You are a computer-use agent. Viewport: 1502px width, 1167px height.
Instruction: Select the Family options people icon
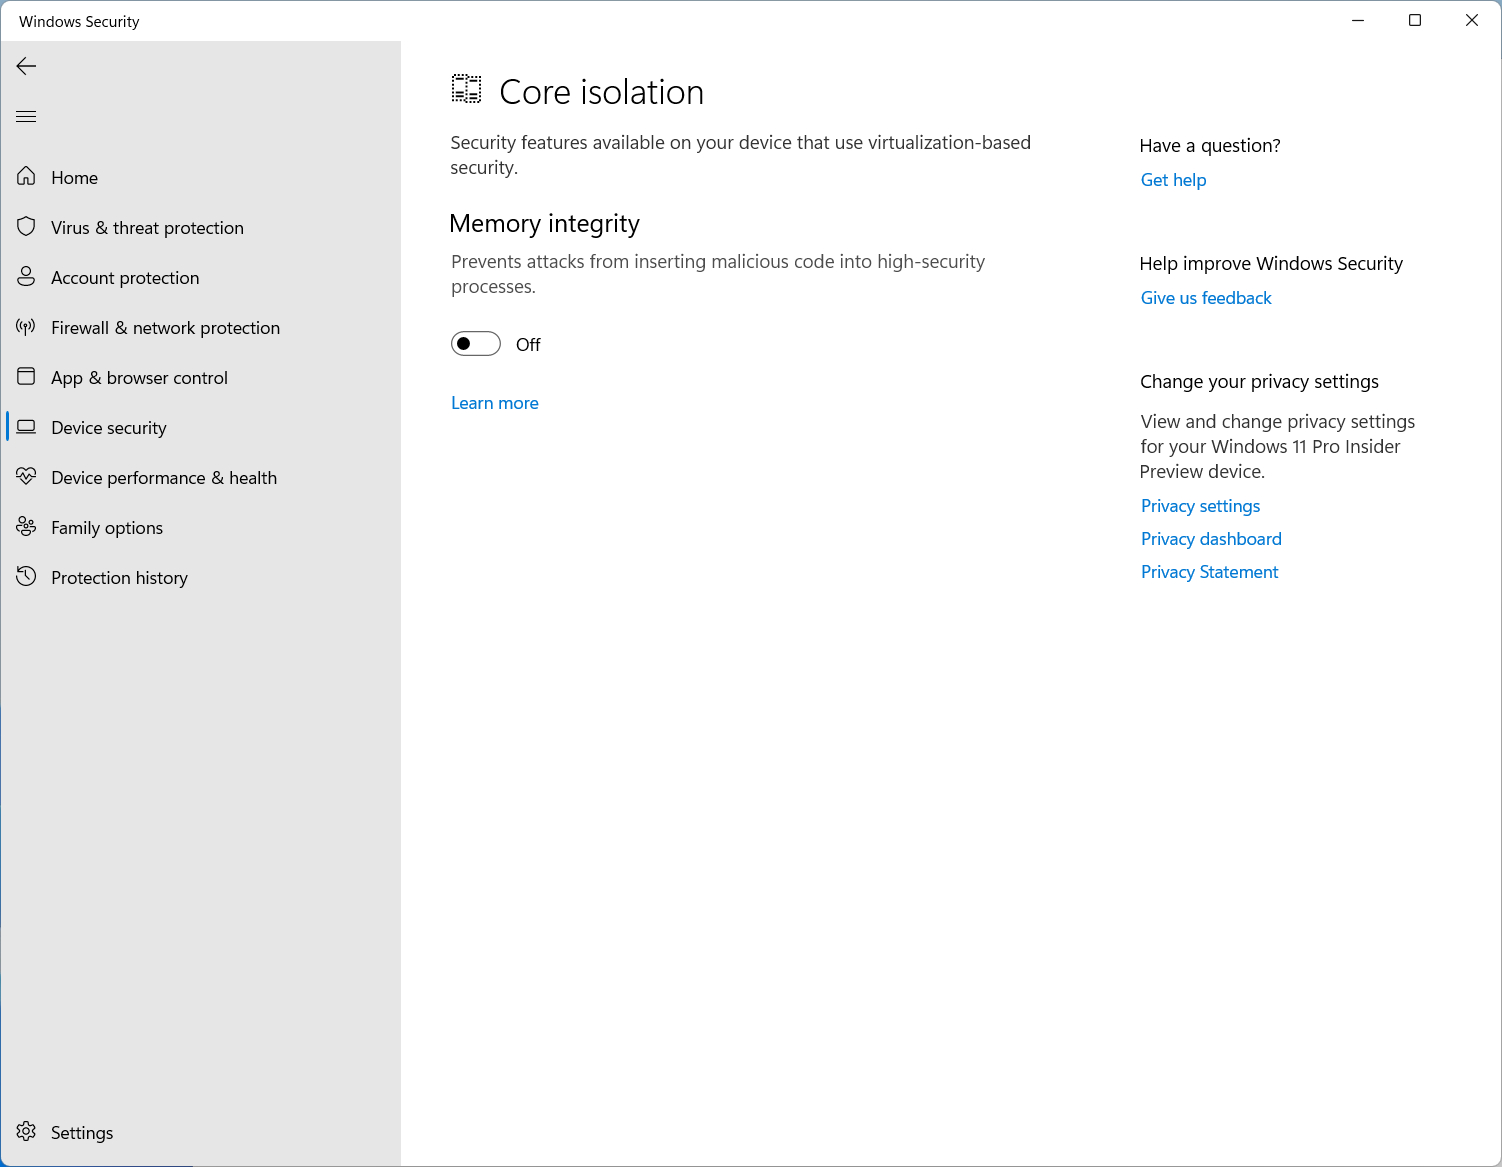click(26, 527)
